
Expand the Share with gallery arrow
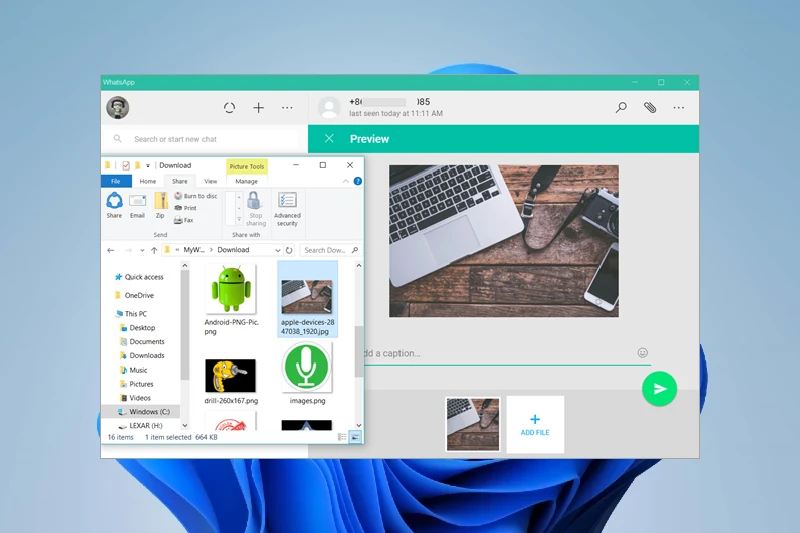pyautogui.click(x=239, y=220)
